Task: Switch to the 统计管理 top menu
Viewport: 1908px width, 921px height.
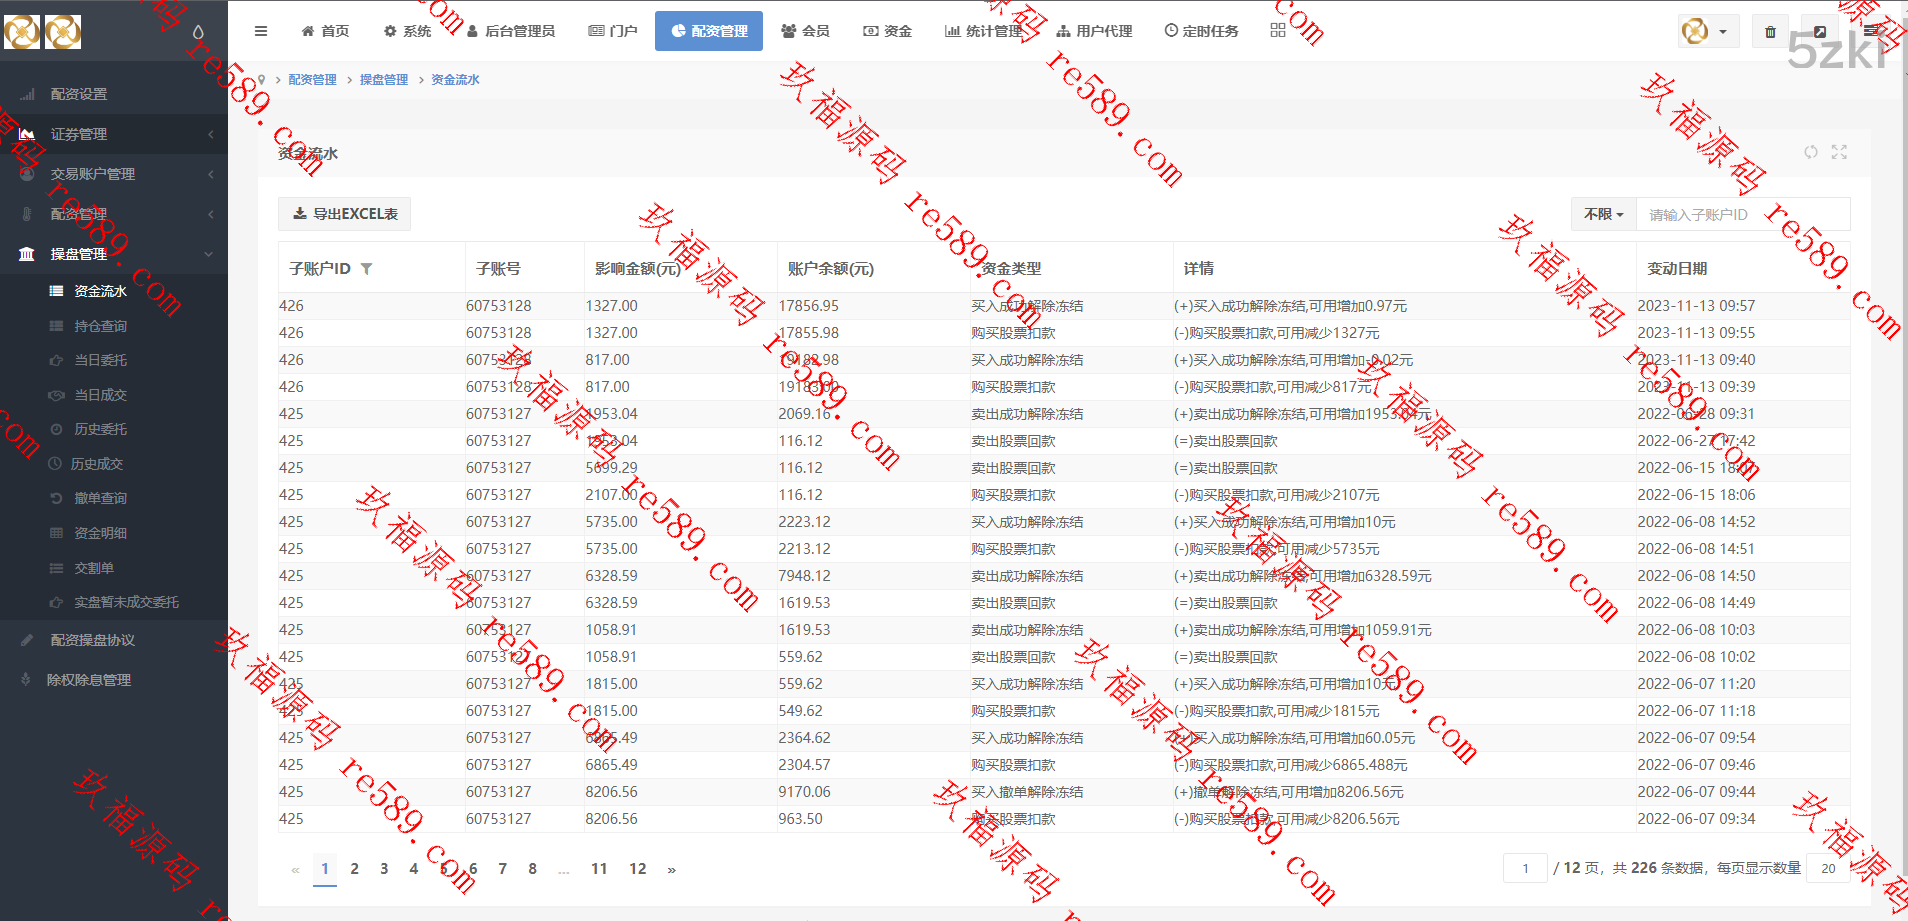Action: (983, 31)
